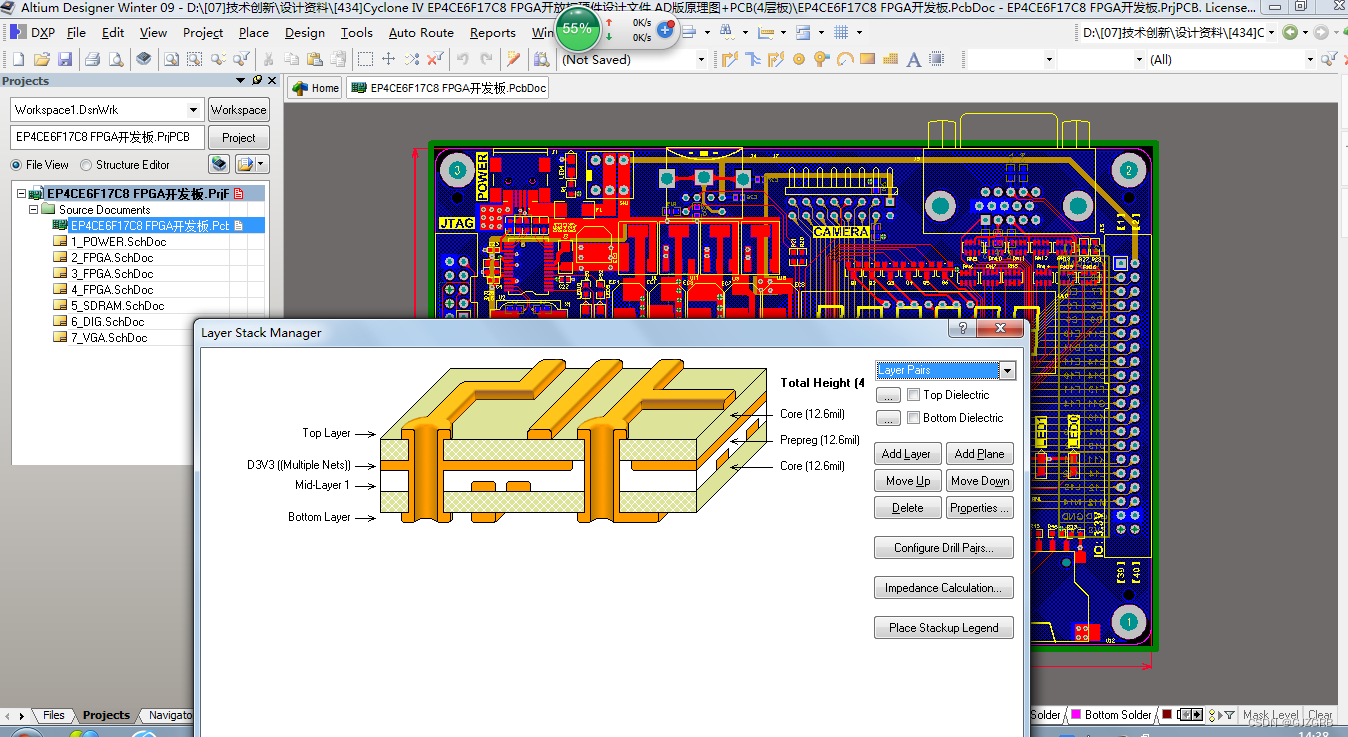
Task: Open the File menu
Action: pyautogui.click(x=76, y=32)
